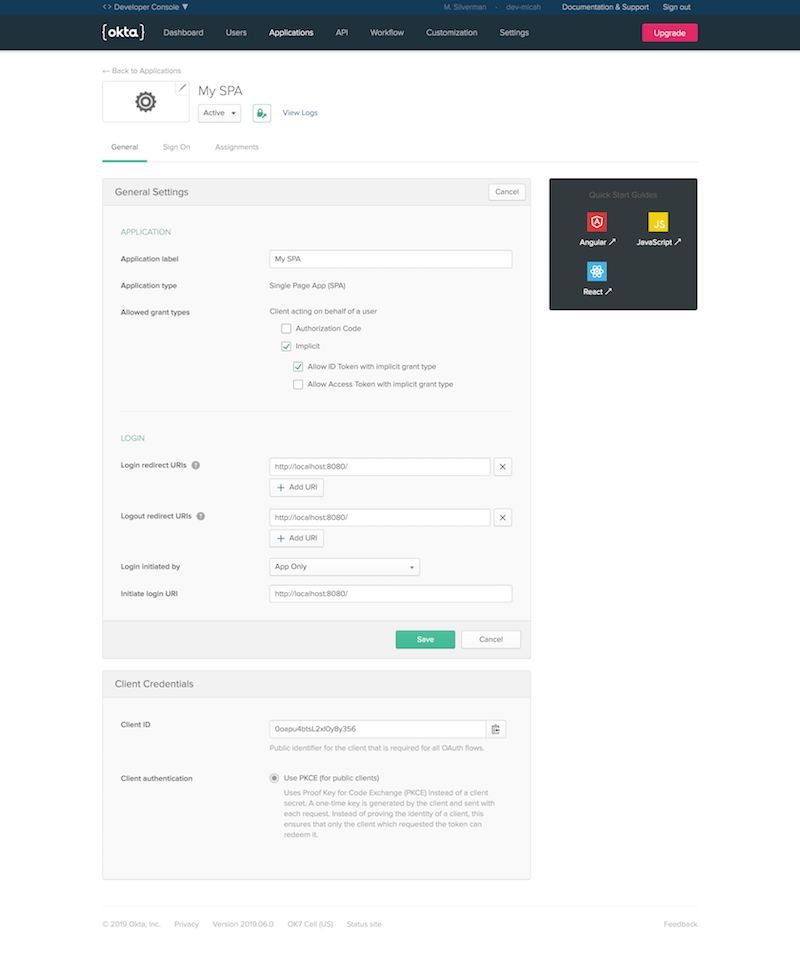Click the Application label input field
The height and width of the screenshot is (960, 800).
pos(390,259)
